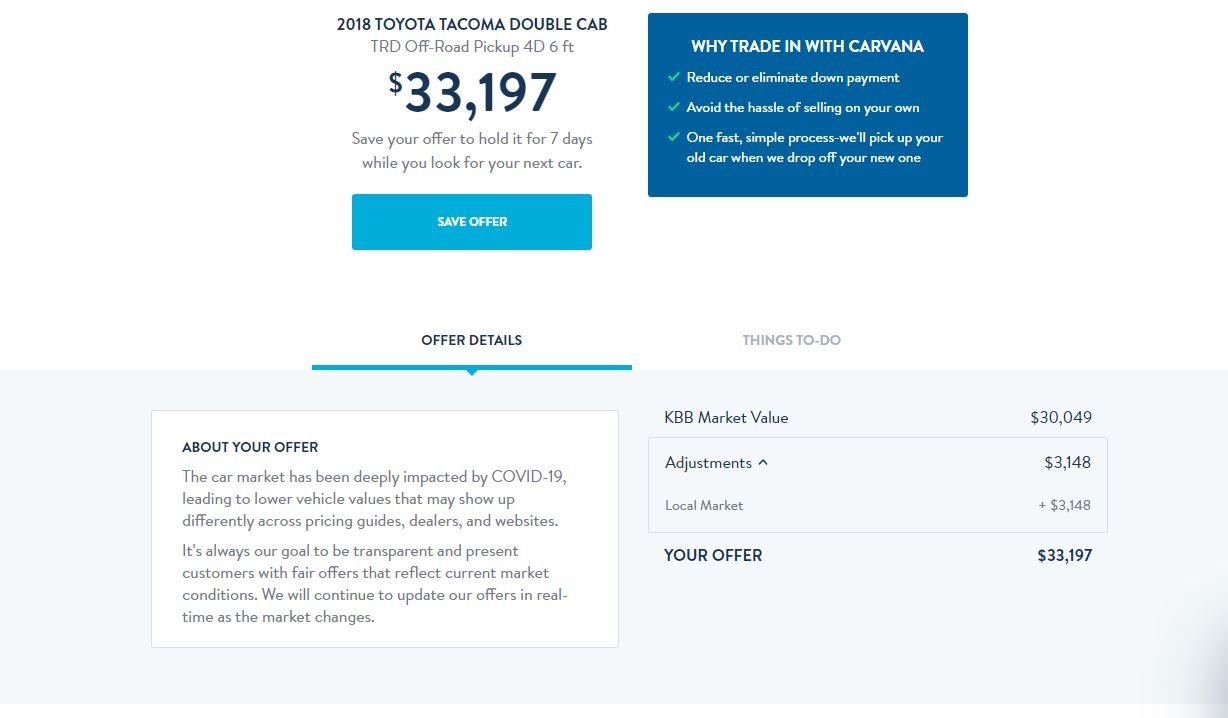
Task: Click the KBB Market Value label
Action: [x=726, y=418]
